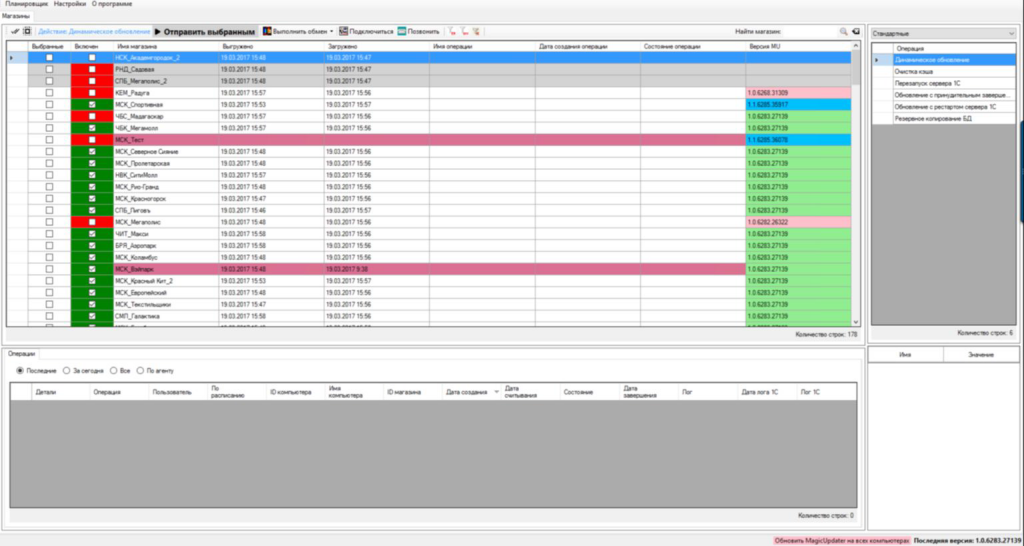
Task: Click the clear-search backspace icon
Action: pos(856,31)
